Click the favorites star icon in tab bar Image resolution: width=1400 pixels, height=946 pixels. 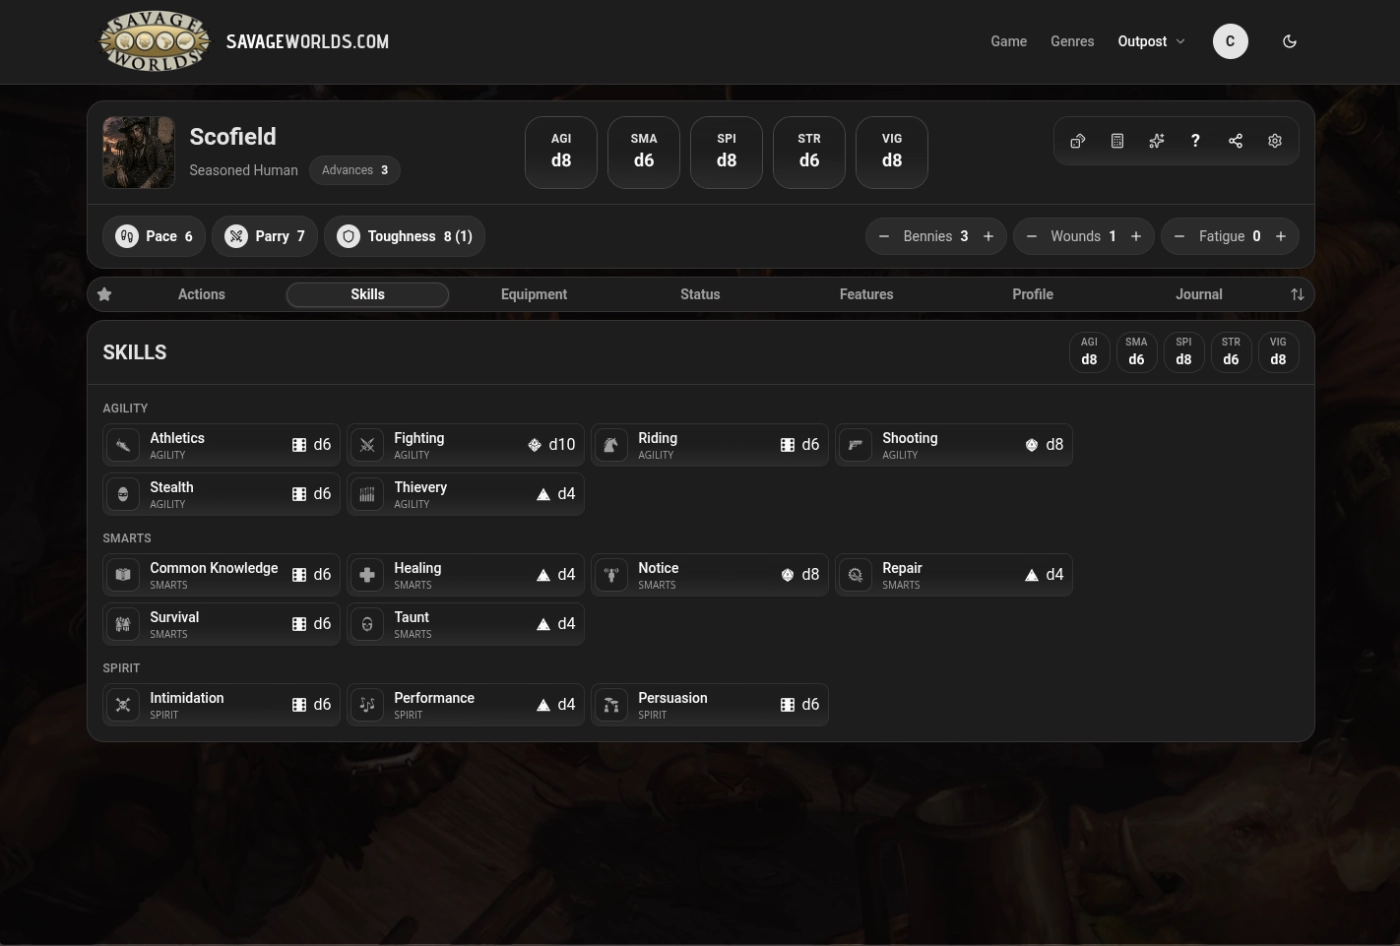click(105, 294)
